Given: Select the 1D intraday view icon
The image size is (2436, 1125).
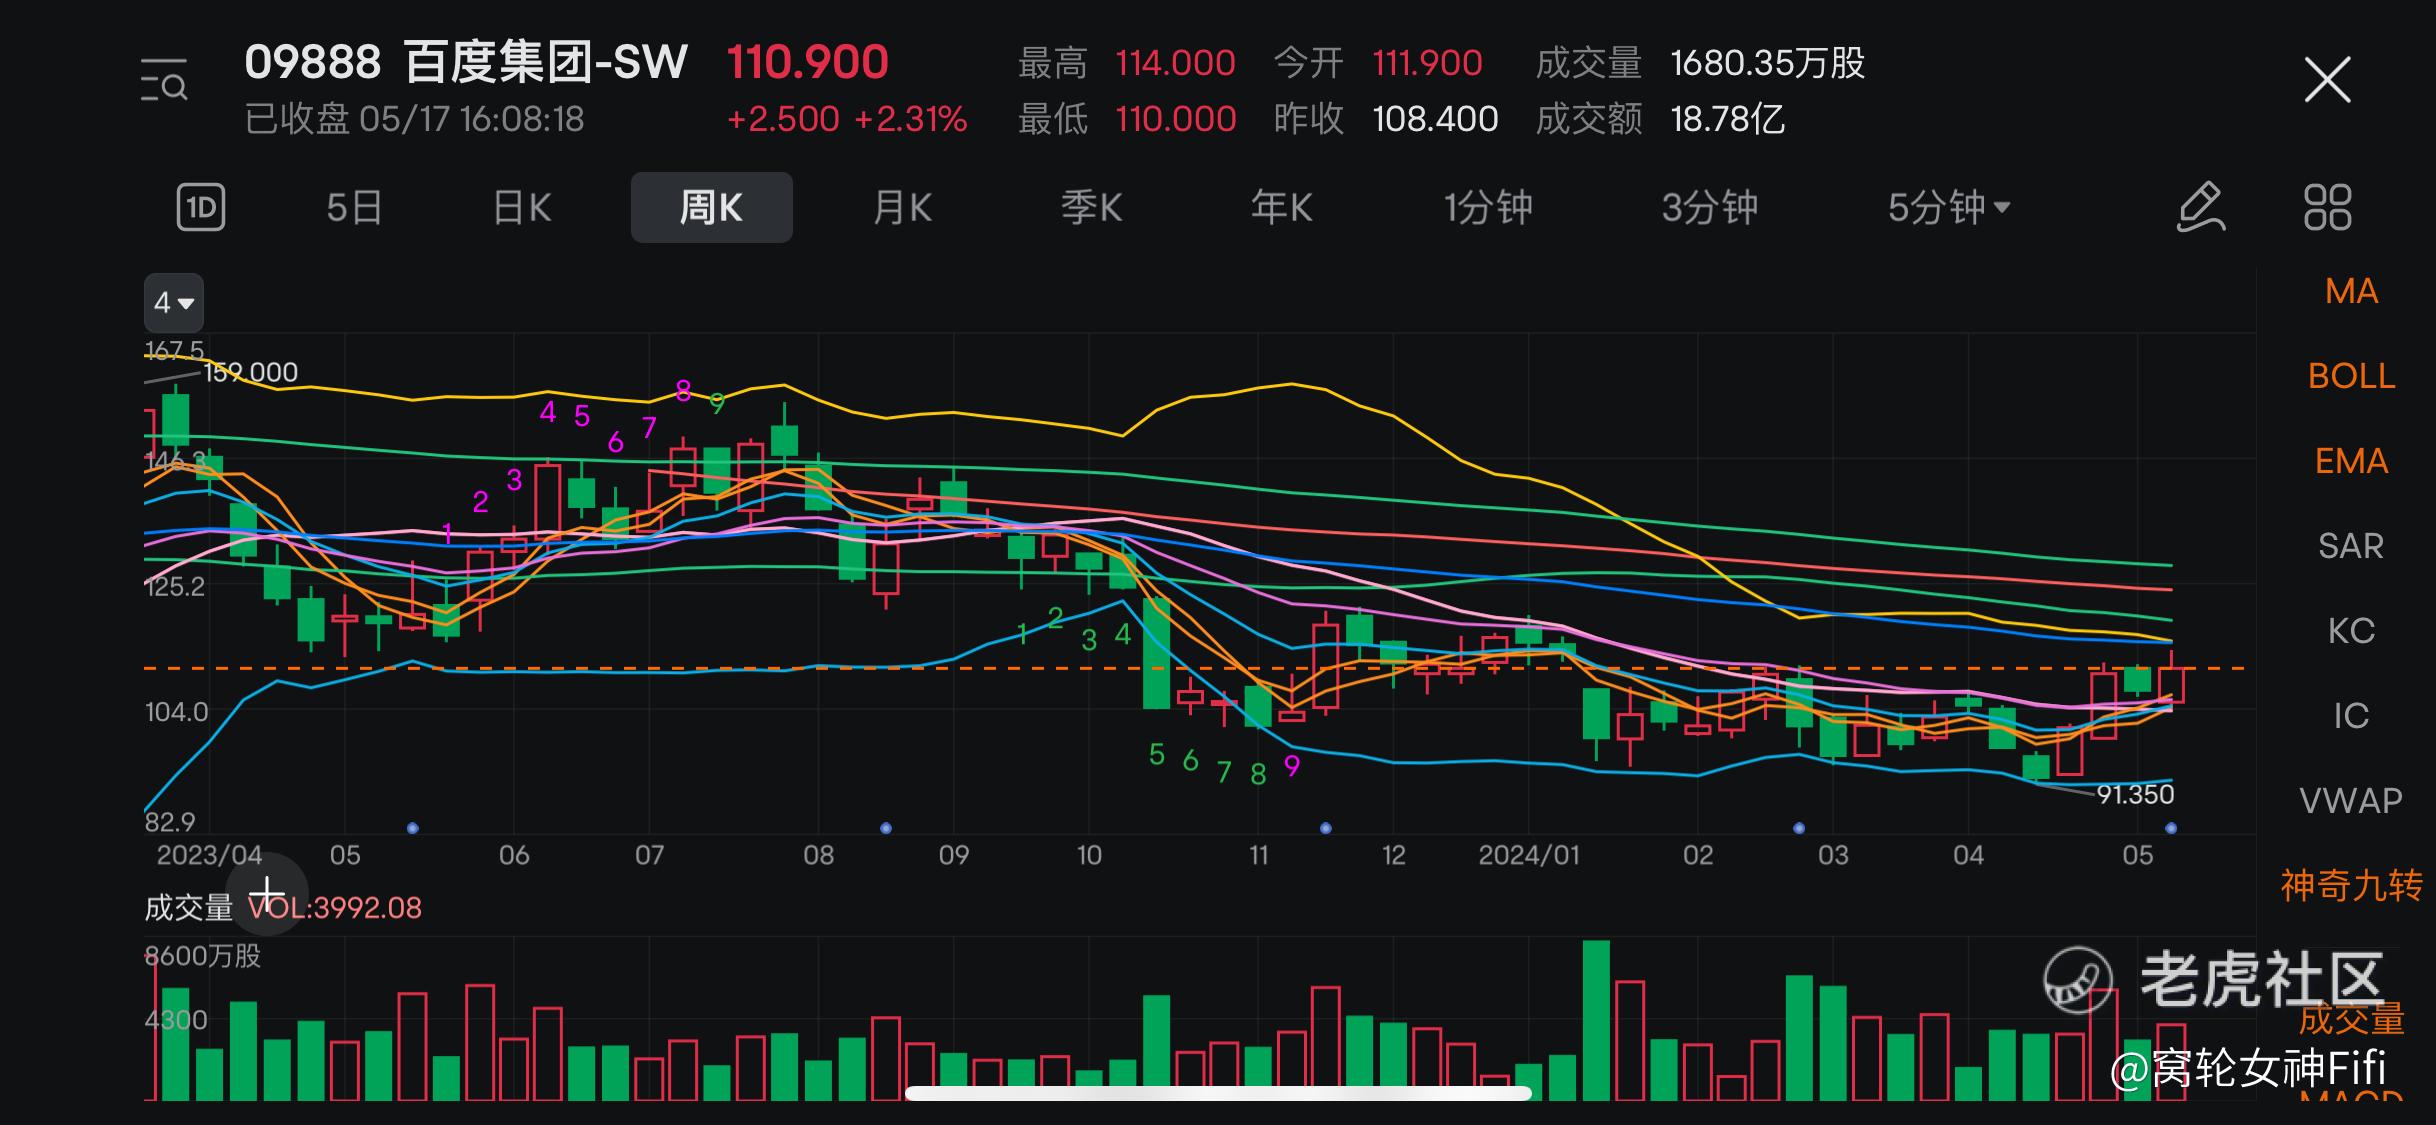Looking at the screenshot, I should click(201, 208).
